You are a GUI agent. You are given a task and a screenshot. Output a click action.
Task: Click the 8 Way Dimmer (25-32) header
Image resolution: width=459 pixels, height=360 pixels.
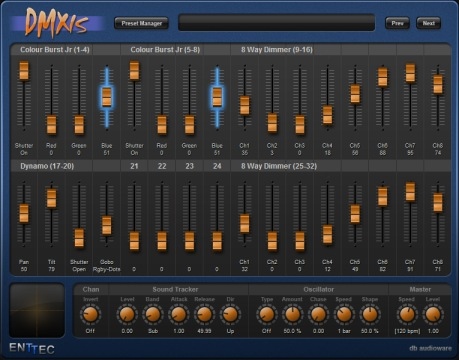(279, 166)
